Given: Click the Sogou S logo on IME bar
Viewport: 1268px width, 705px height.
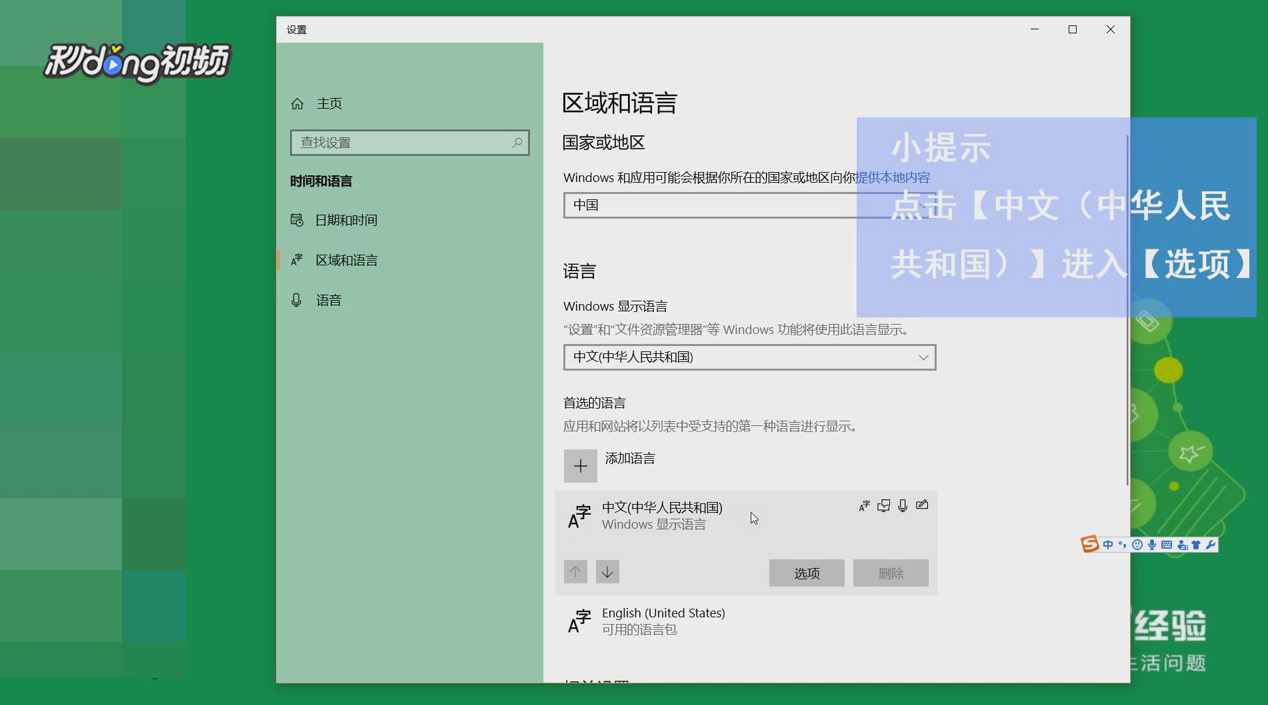Looking at the screenshot, I should (1090, 544).
